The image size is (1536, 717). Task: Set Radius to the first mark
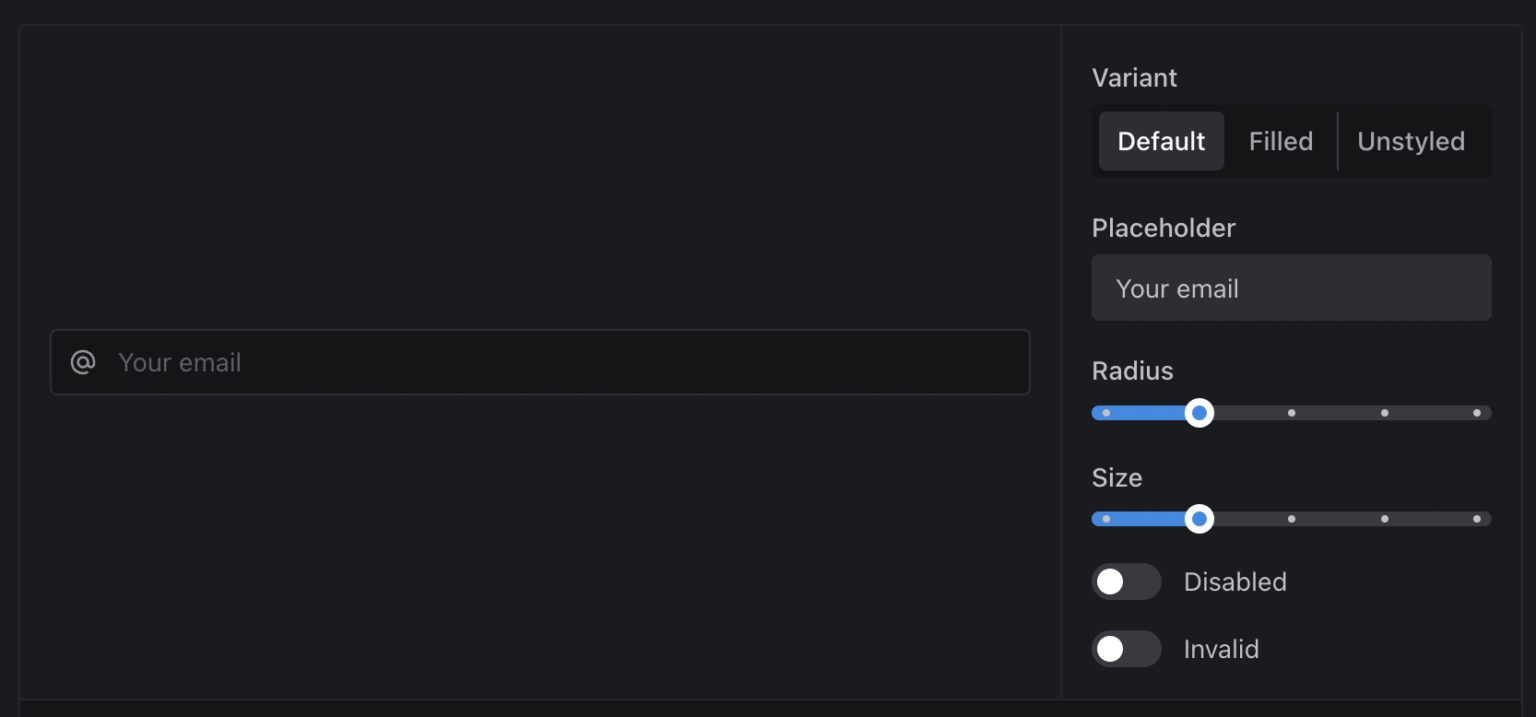(1106, 413)
